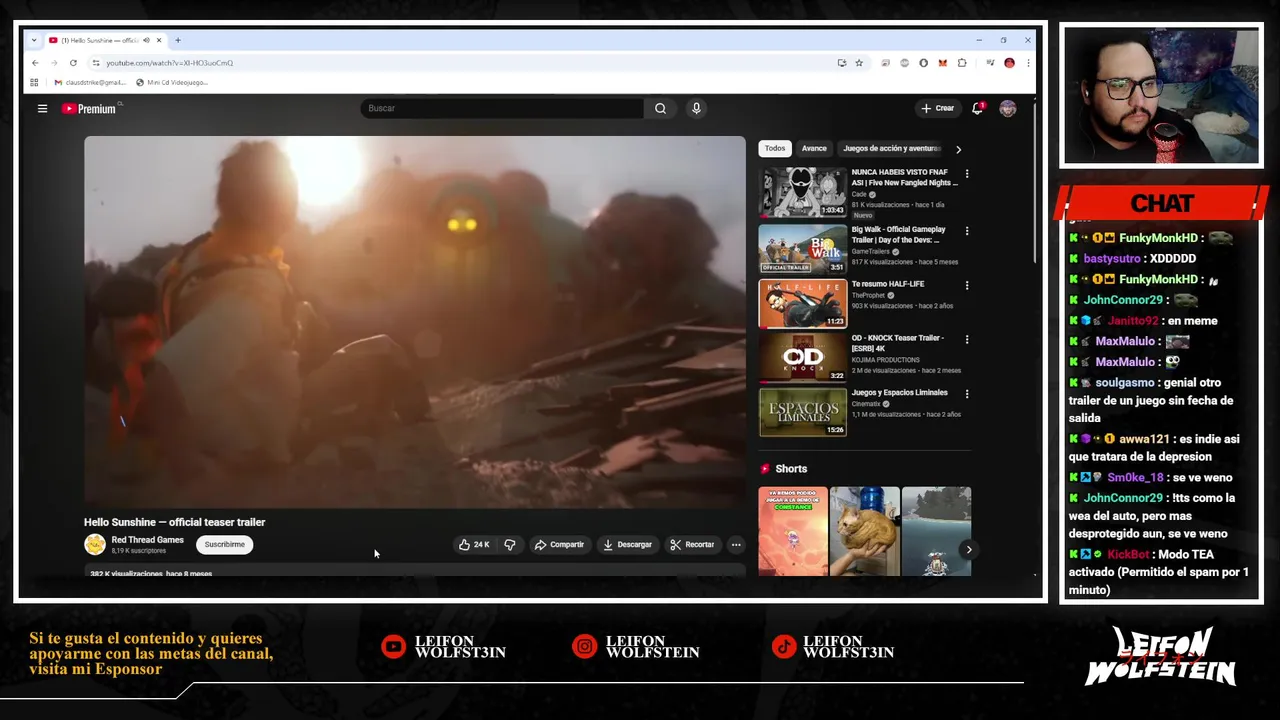Open YouTube notifications bell
The image size is (1280, 720).
click(978, 108)
